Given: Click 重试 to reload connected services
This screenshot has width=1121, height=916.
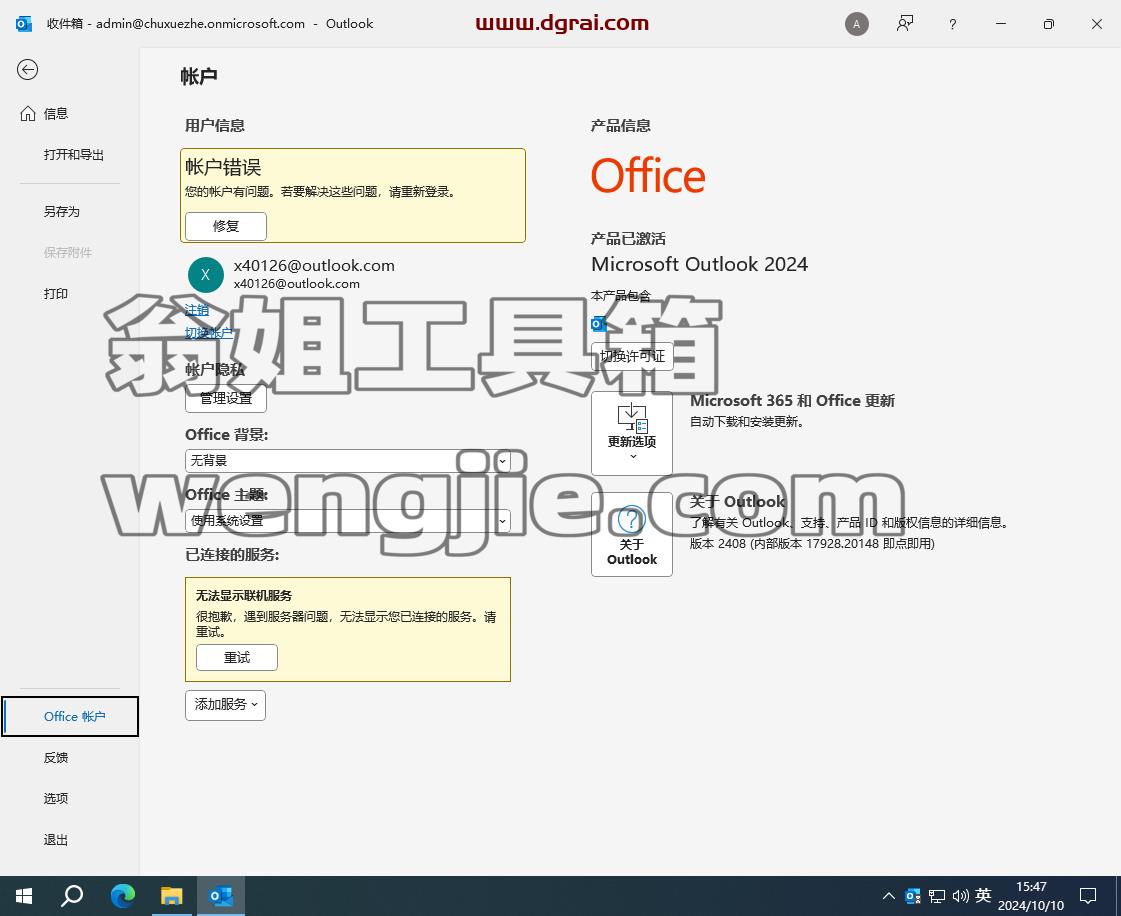Looking at the screenshot, I should [x=237, y=657].
